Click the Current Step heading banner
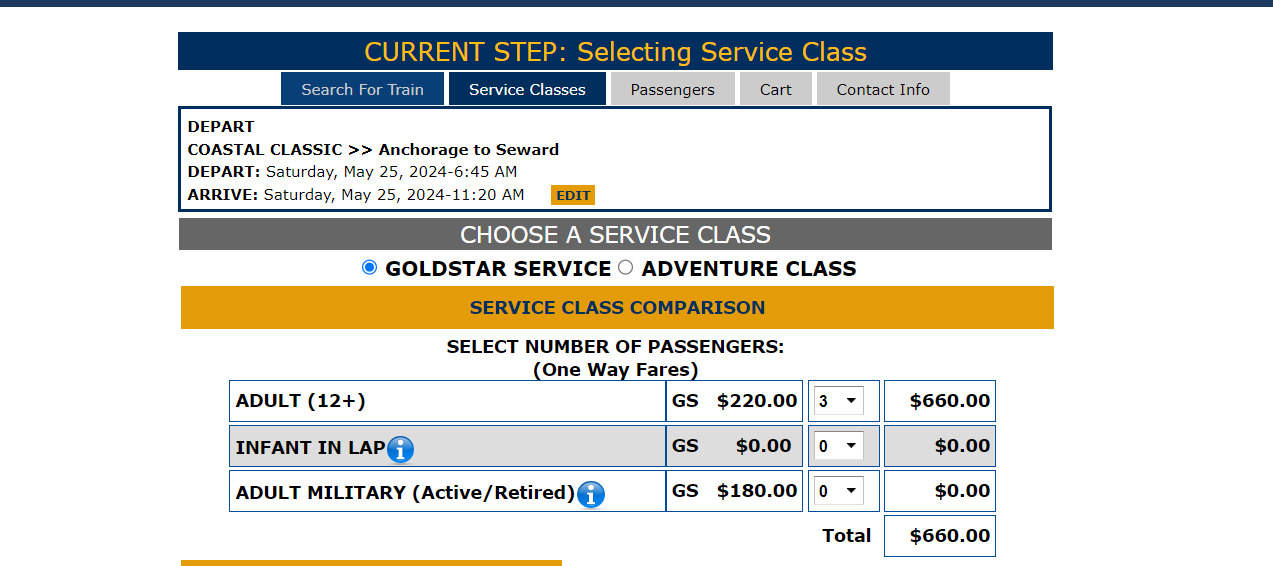The width and height of the screenshot is (1273, 566). (615, 52)
